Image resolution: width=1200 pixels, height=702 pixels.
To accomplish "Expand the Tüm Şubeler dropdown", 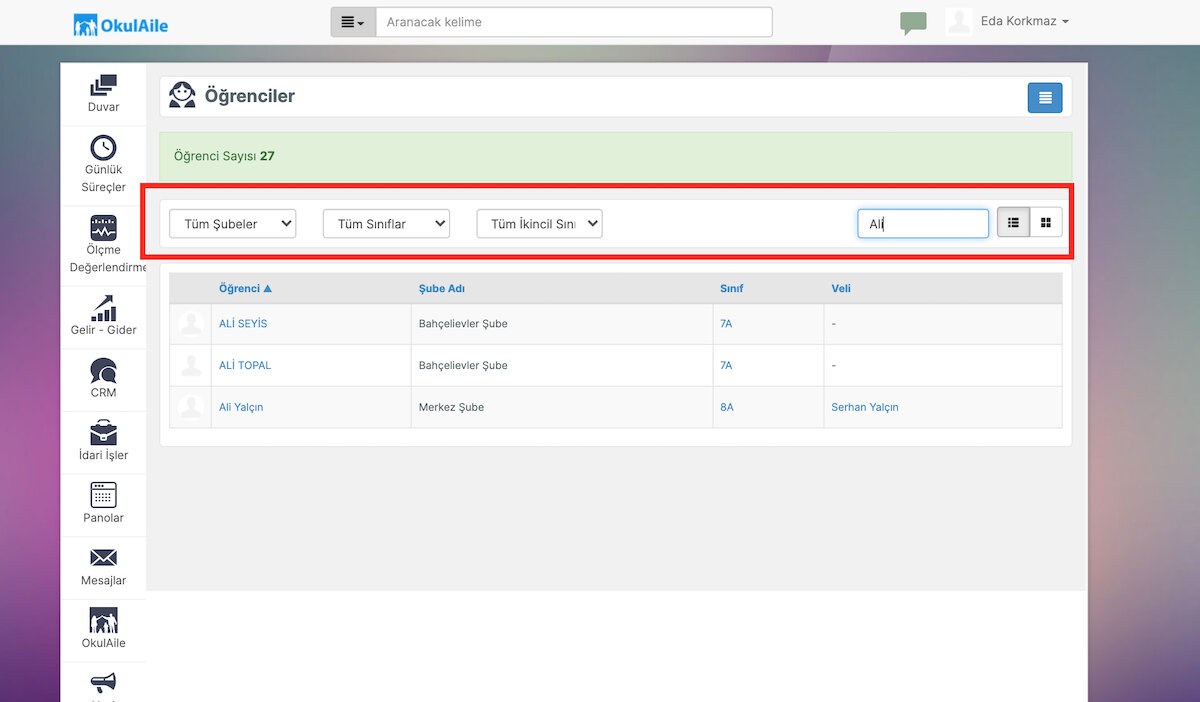I will pyautogui.click(x=233, y=224).
